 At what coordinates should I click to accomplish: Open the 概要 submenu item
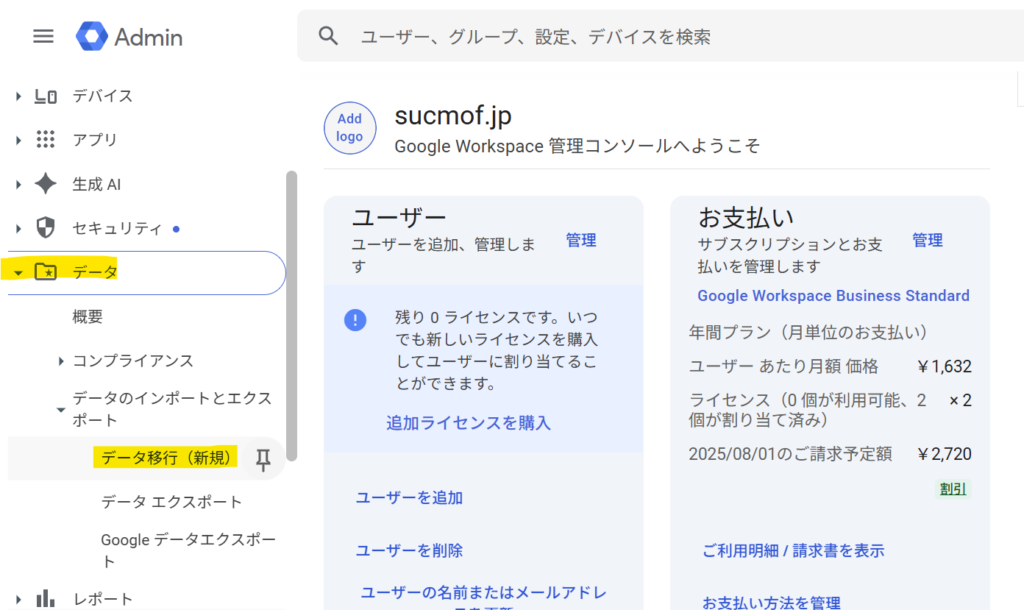pyautogui.click(x=88, y=317)
